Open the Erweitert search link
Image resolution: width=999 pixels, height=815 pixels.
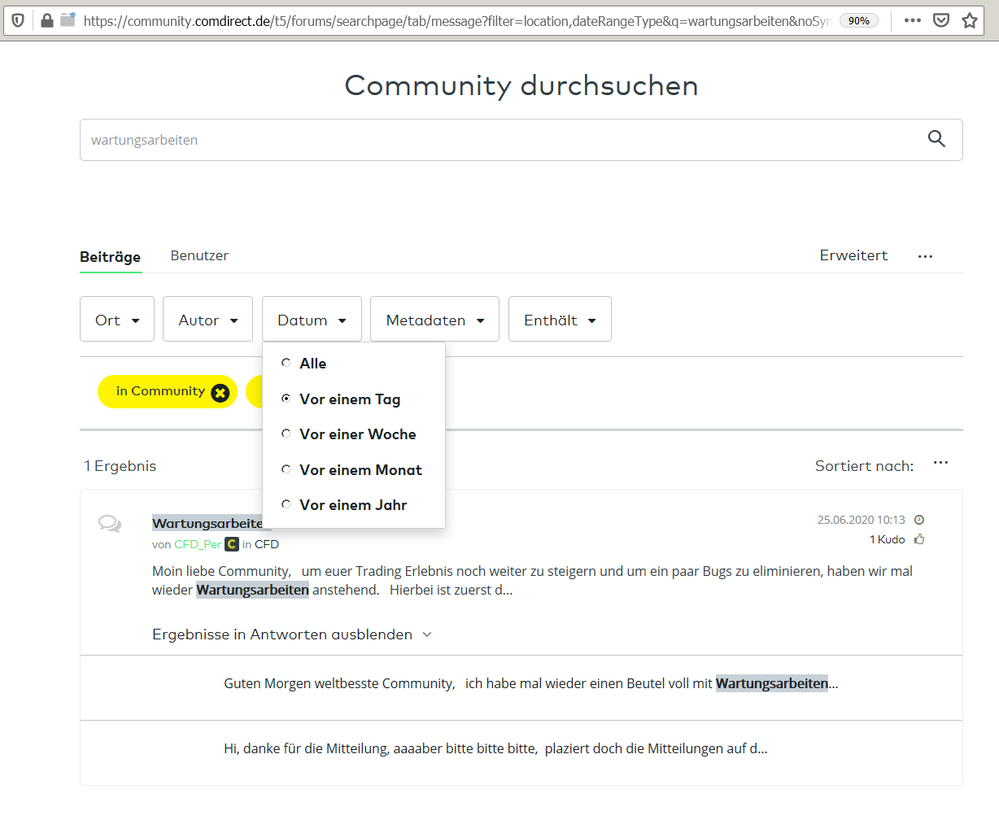[853, 256]
